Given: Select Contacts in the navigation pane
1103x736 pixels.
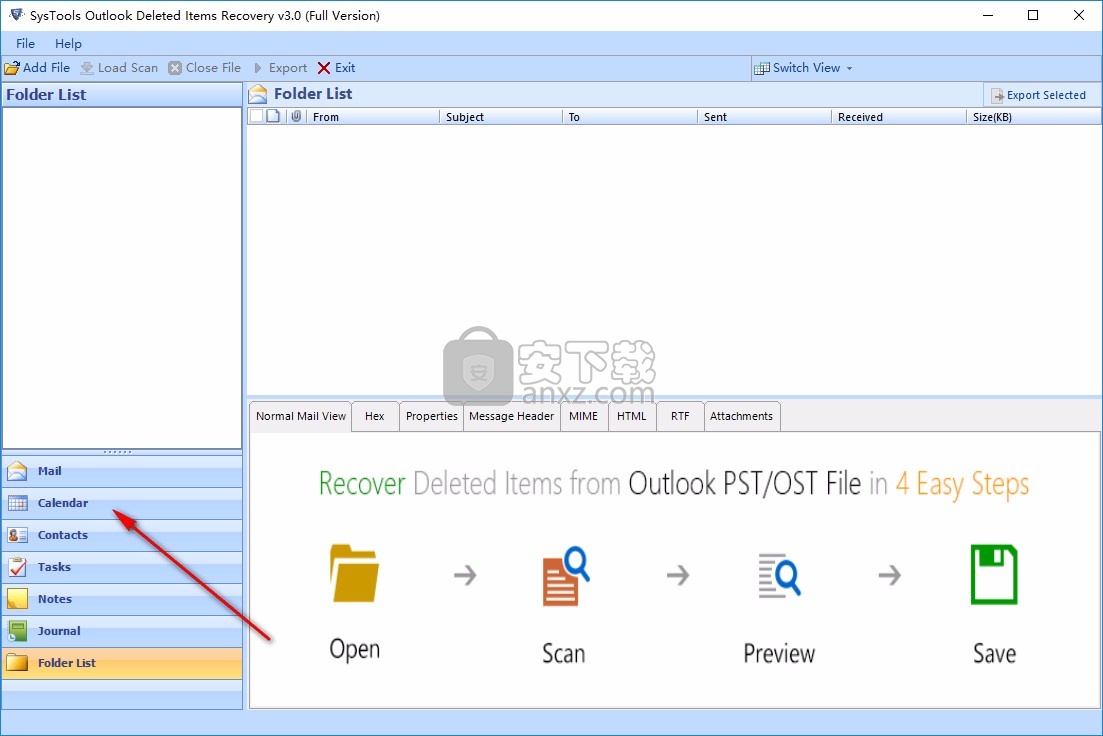Looking at the screenshot, I should pyautogui.click(x=122, y=535).
